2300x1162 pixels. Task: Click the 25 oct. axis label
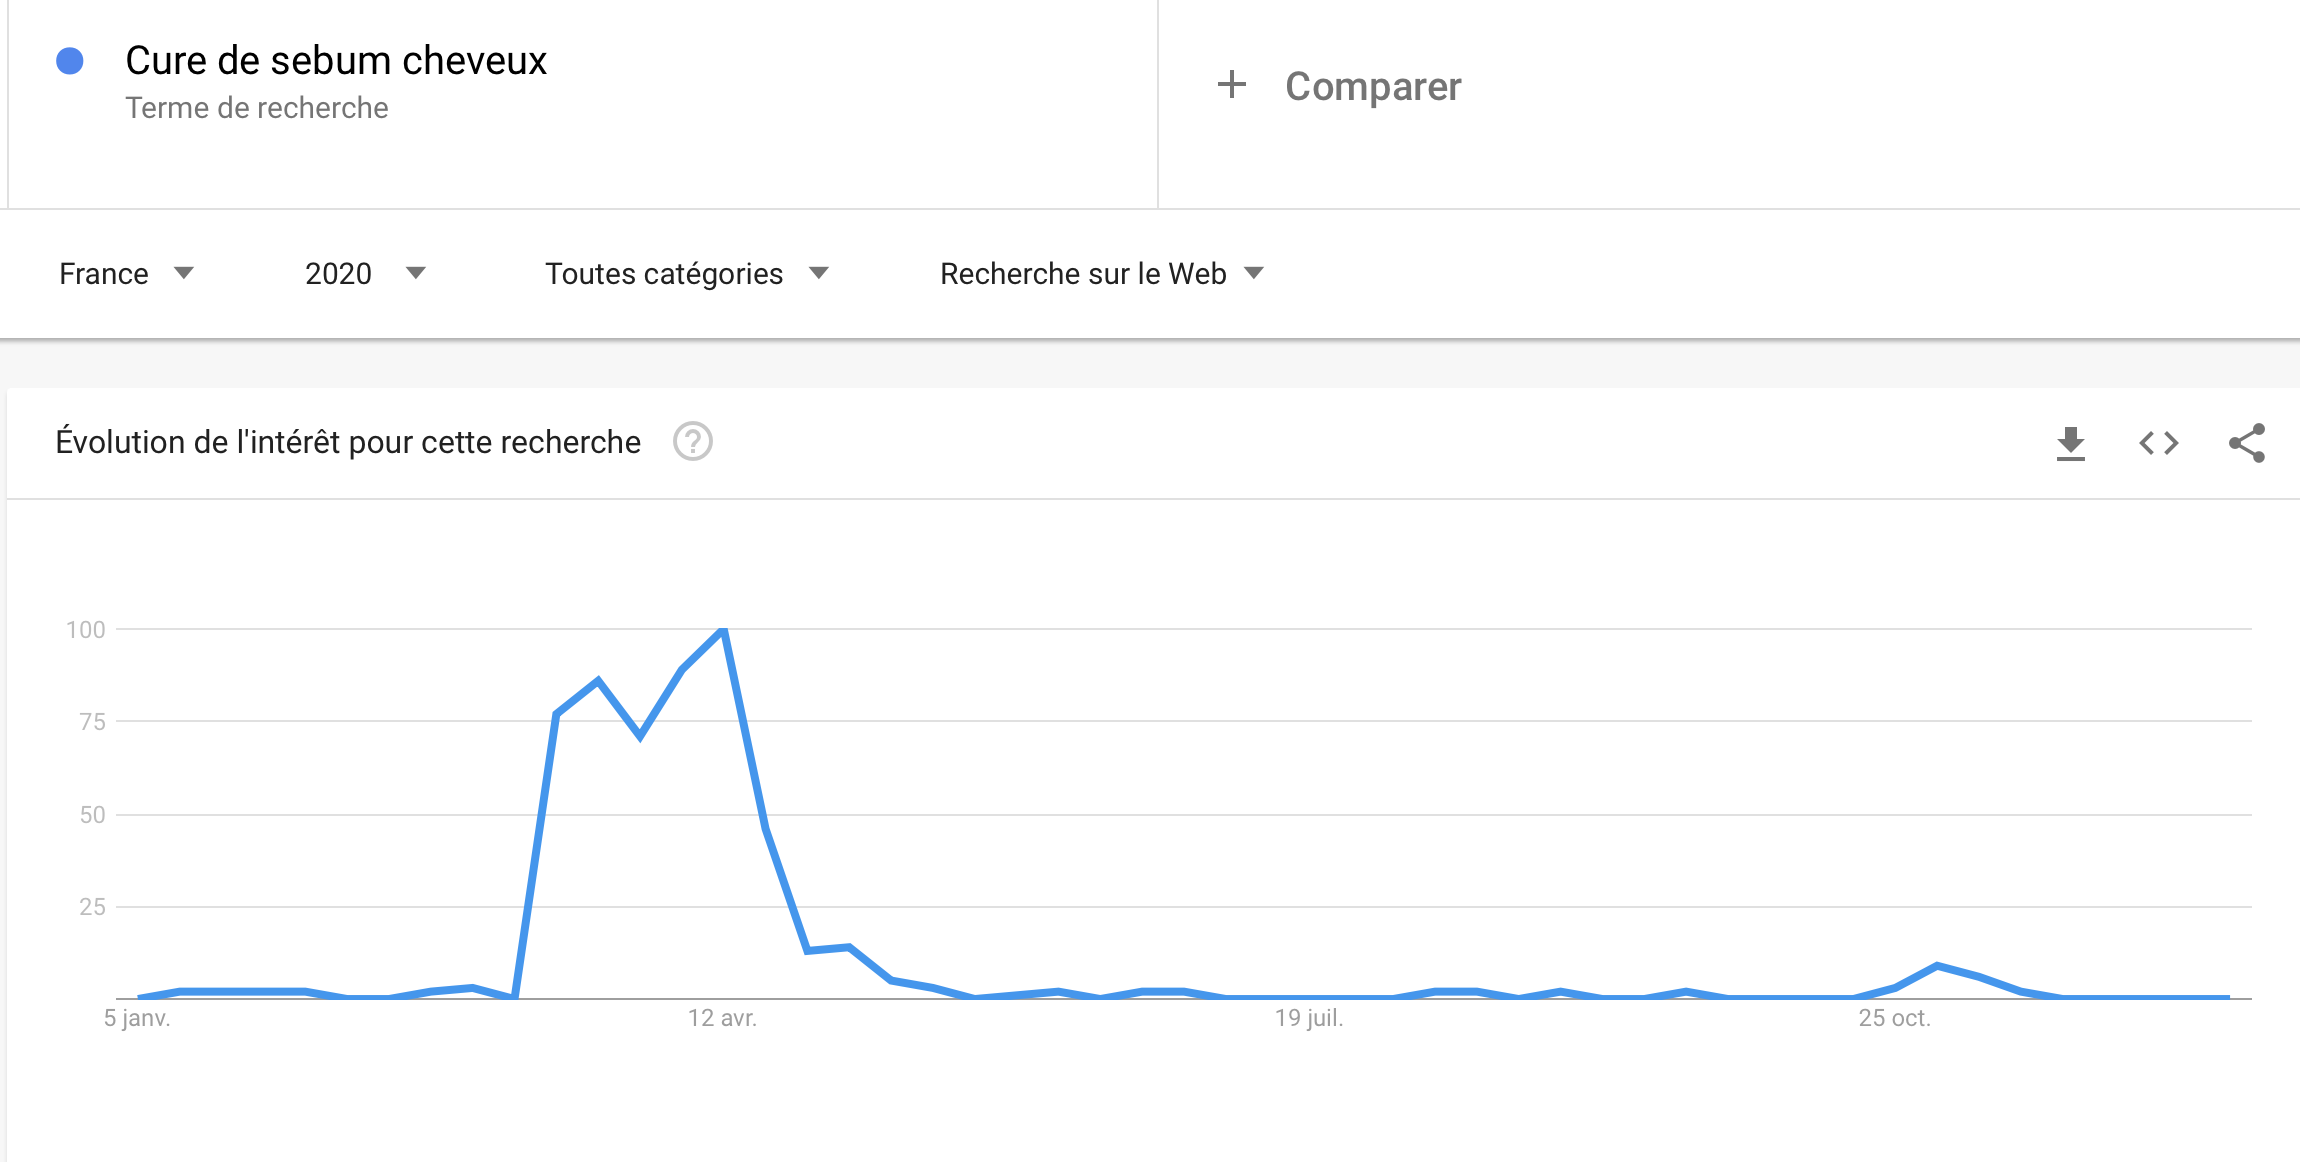click(1894, 1018)
